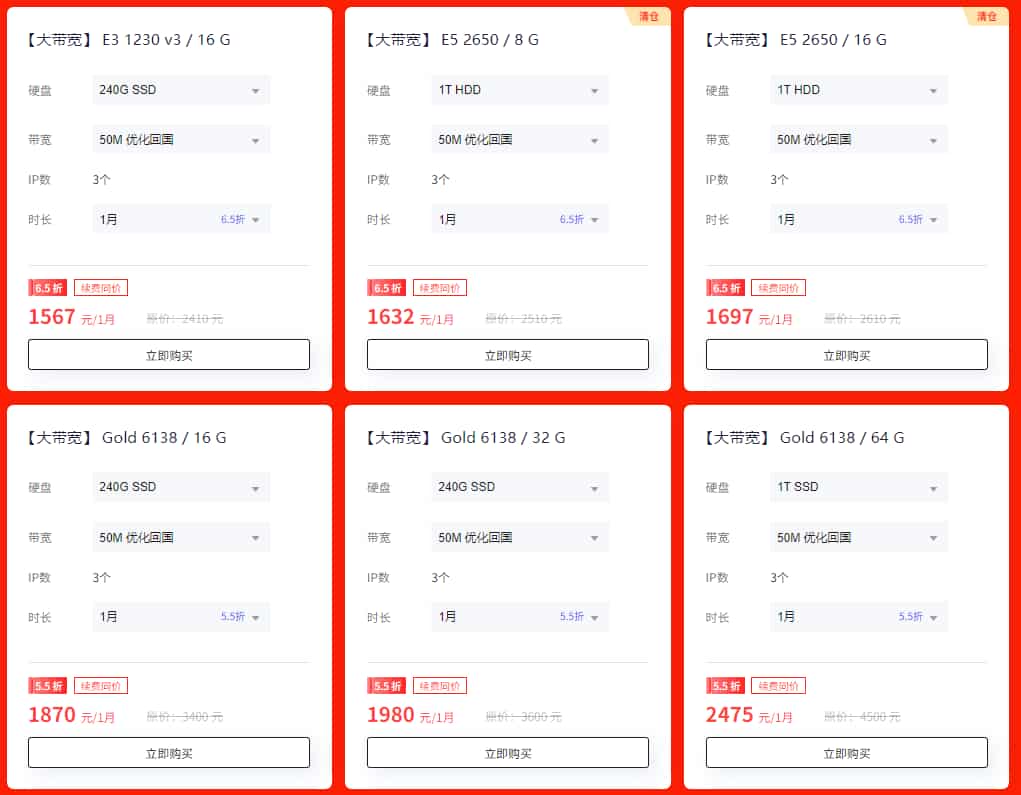Open 硬盘 dropdown on E5 2650 / 16 G card
Viewport: 1021px width, 795px height.
(858, 90)
